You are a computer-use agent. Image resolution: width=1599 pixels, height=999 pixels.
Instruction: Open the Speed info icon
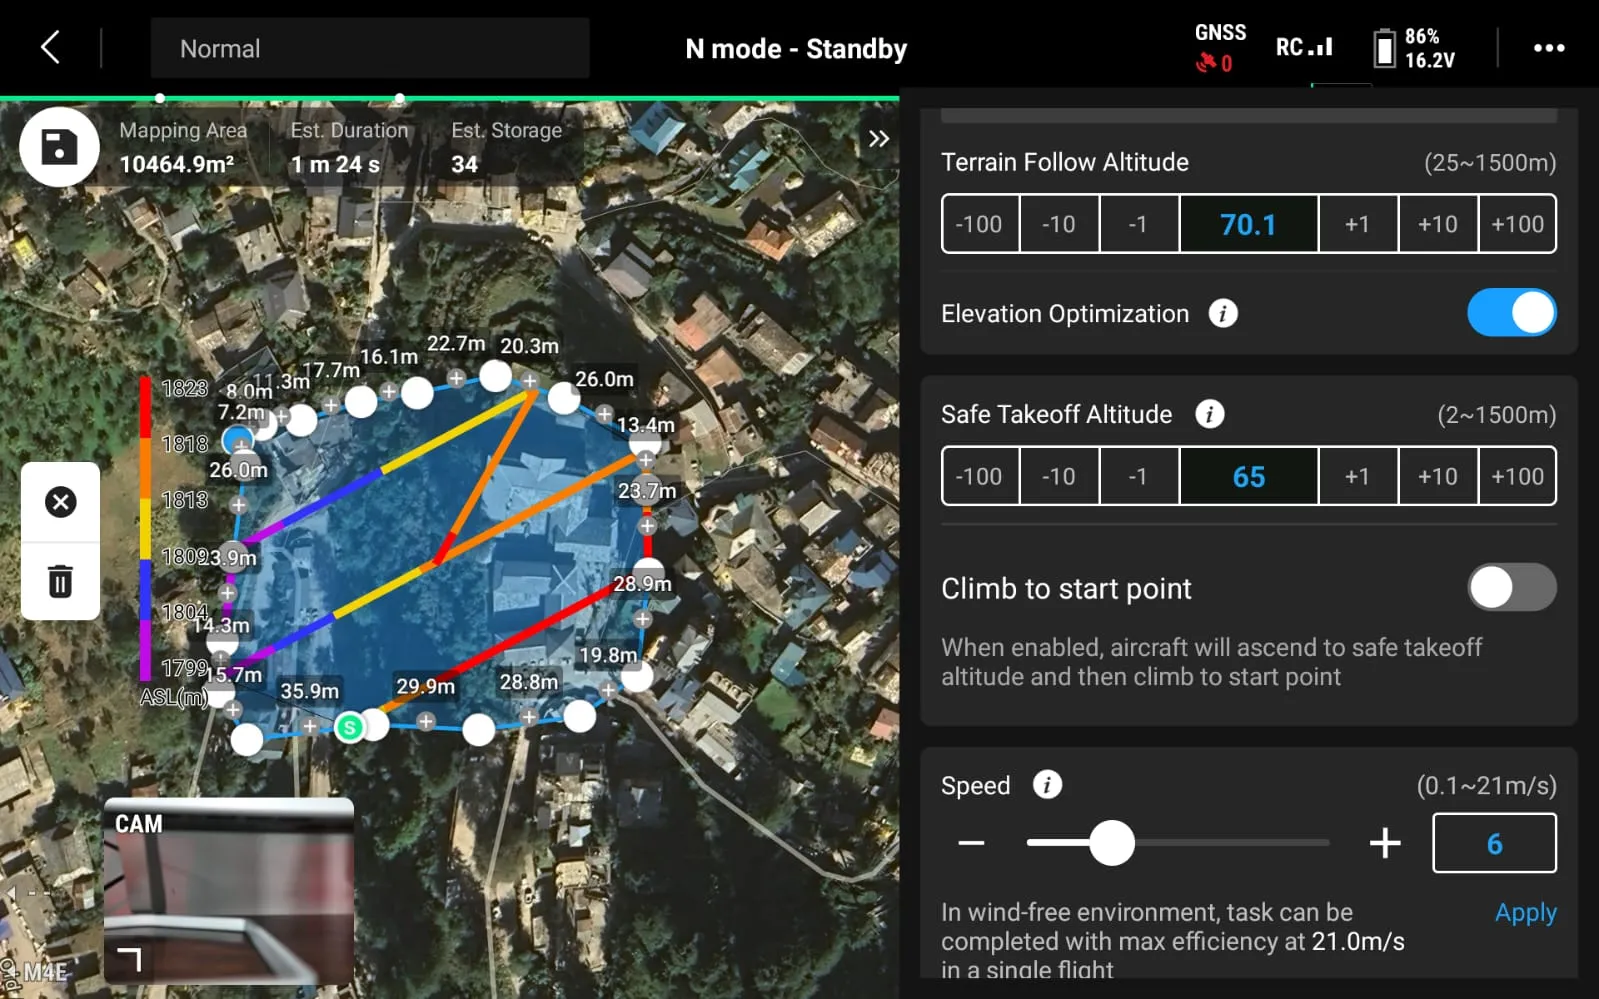(1047, 785)
